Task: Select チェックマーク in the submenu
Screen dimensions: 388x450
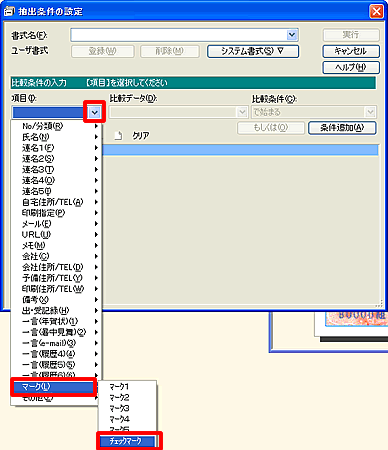Action: click(x=127, y=441)
